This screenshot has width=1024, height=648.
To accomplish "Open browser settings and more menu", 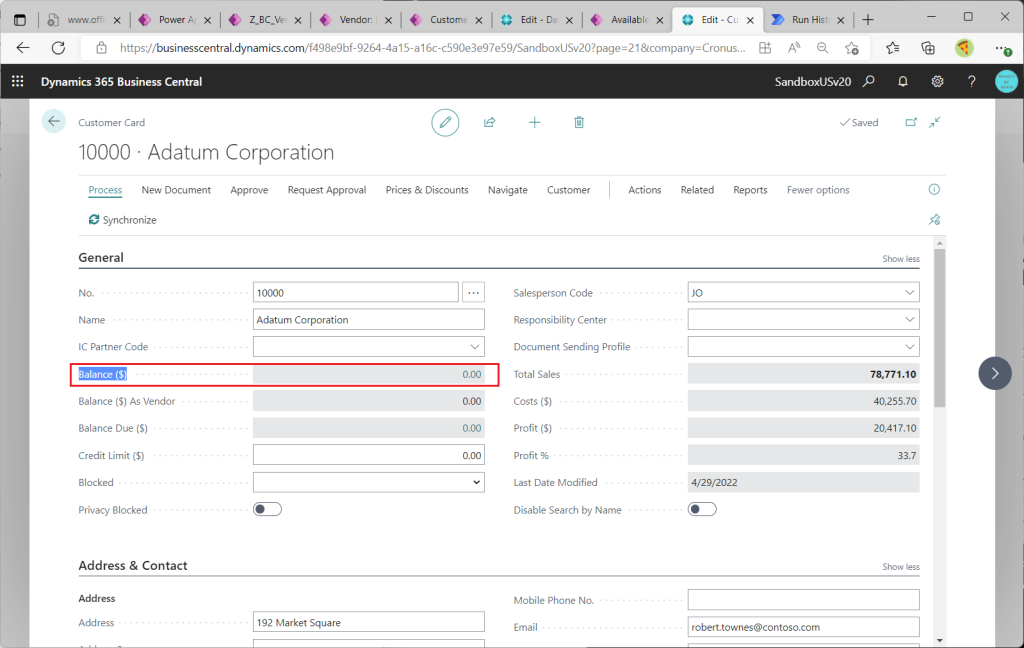I will pyautogui.click(x=1002, y=48).
